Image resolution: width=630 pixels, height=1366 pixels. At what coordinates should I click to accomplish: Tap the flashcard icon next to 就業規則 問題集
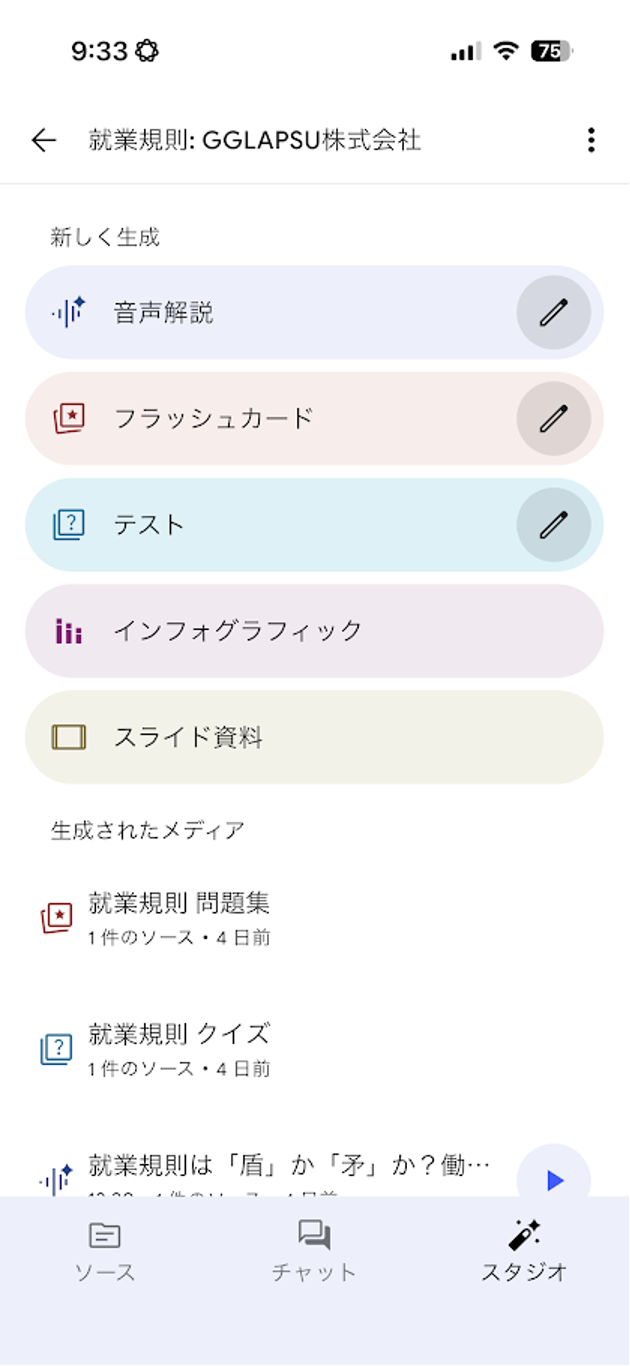57,917
